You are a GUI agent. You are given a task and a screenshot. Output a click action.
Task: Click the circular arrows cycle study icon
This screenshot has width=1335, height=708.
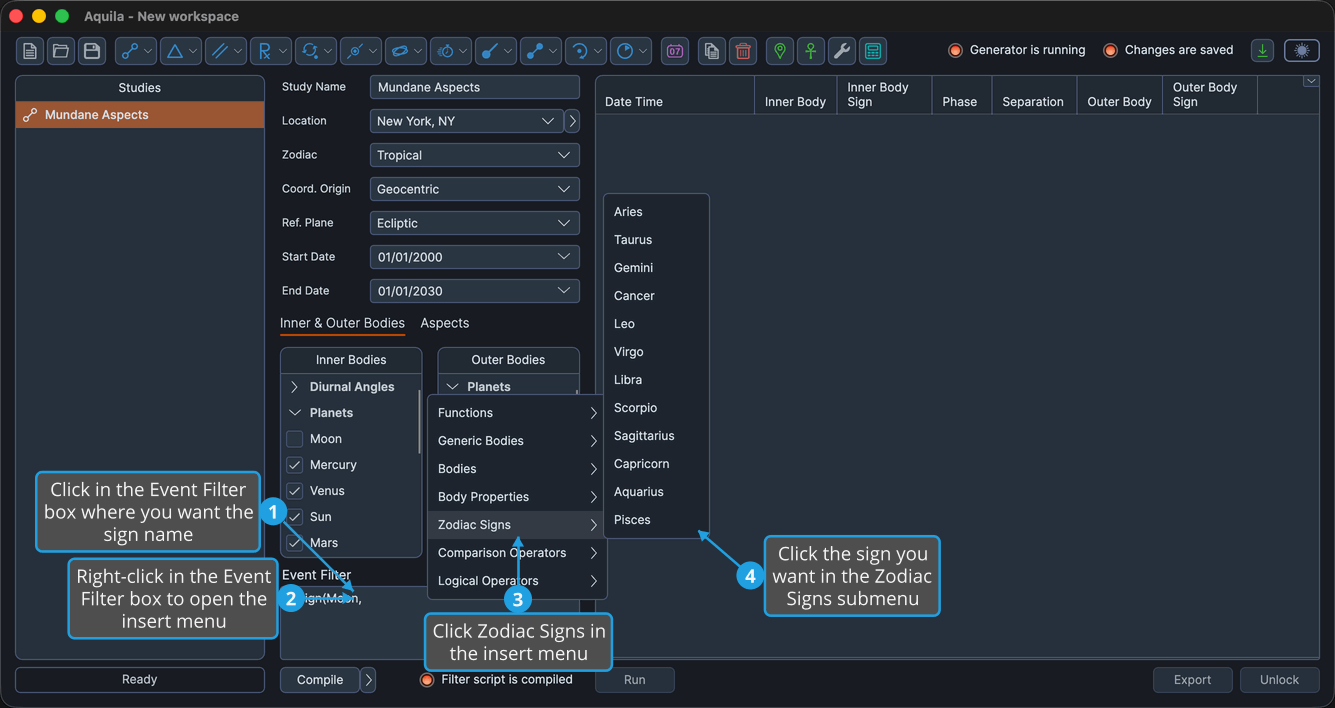pyautogui.click(x=309, y=51)
